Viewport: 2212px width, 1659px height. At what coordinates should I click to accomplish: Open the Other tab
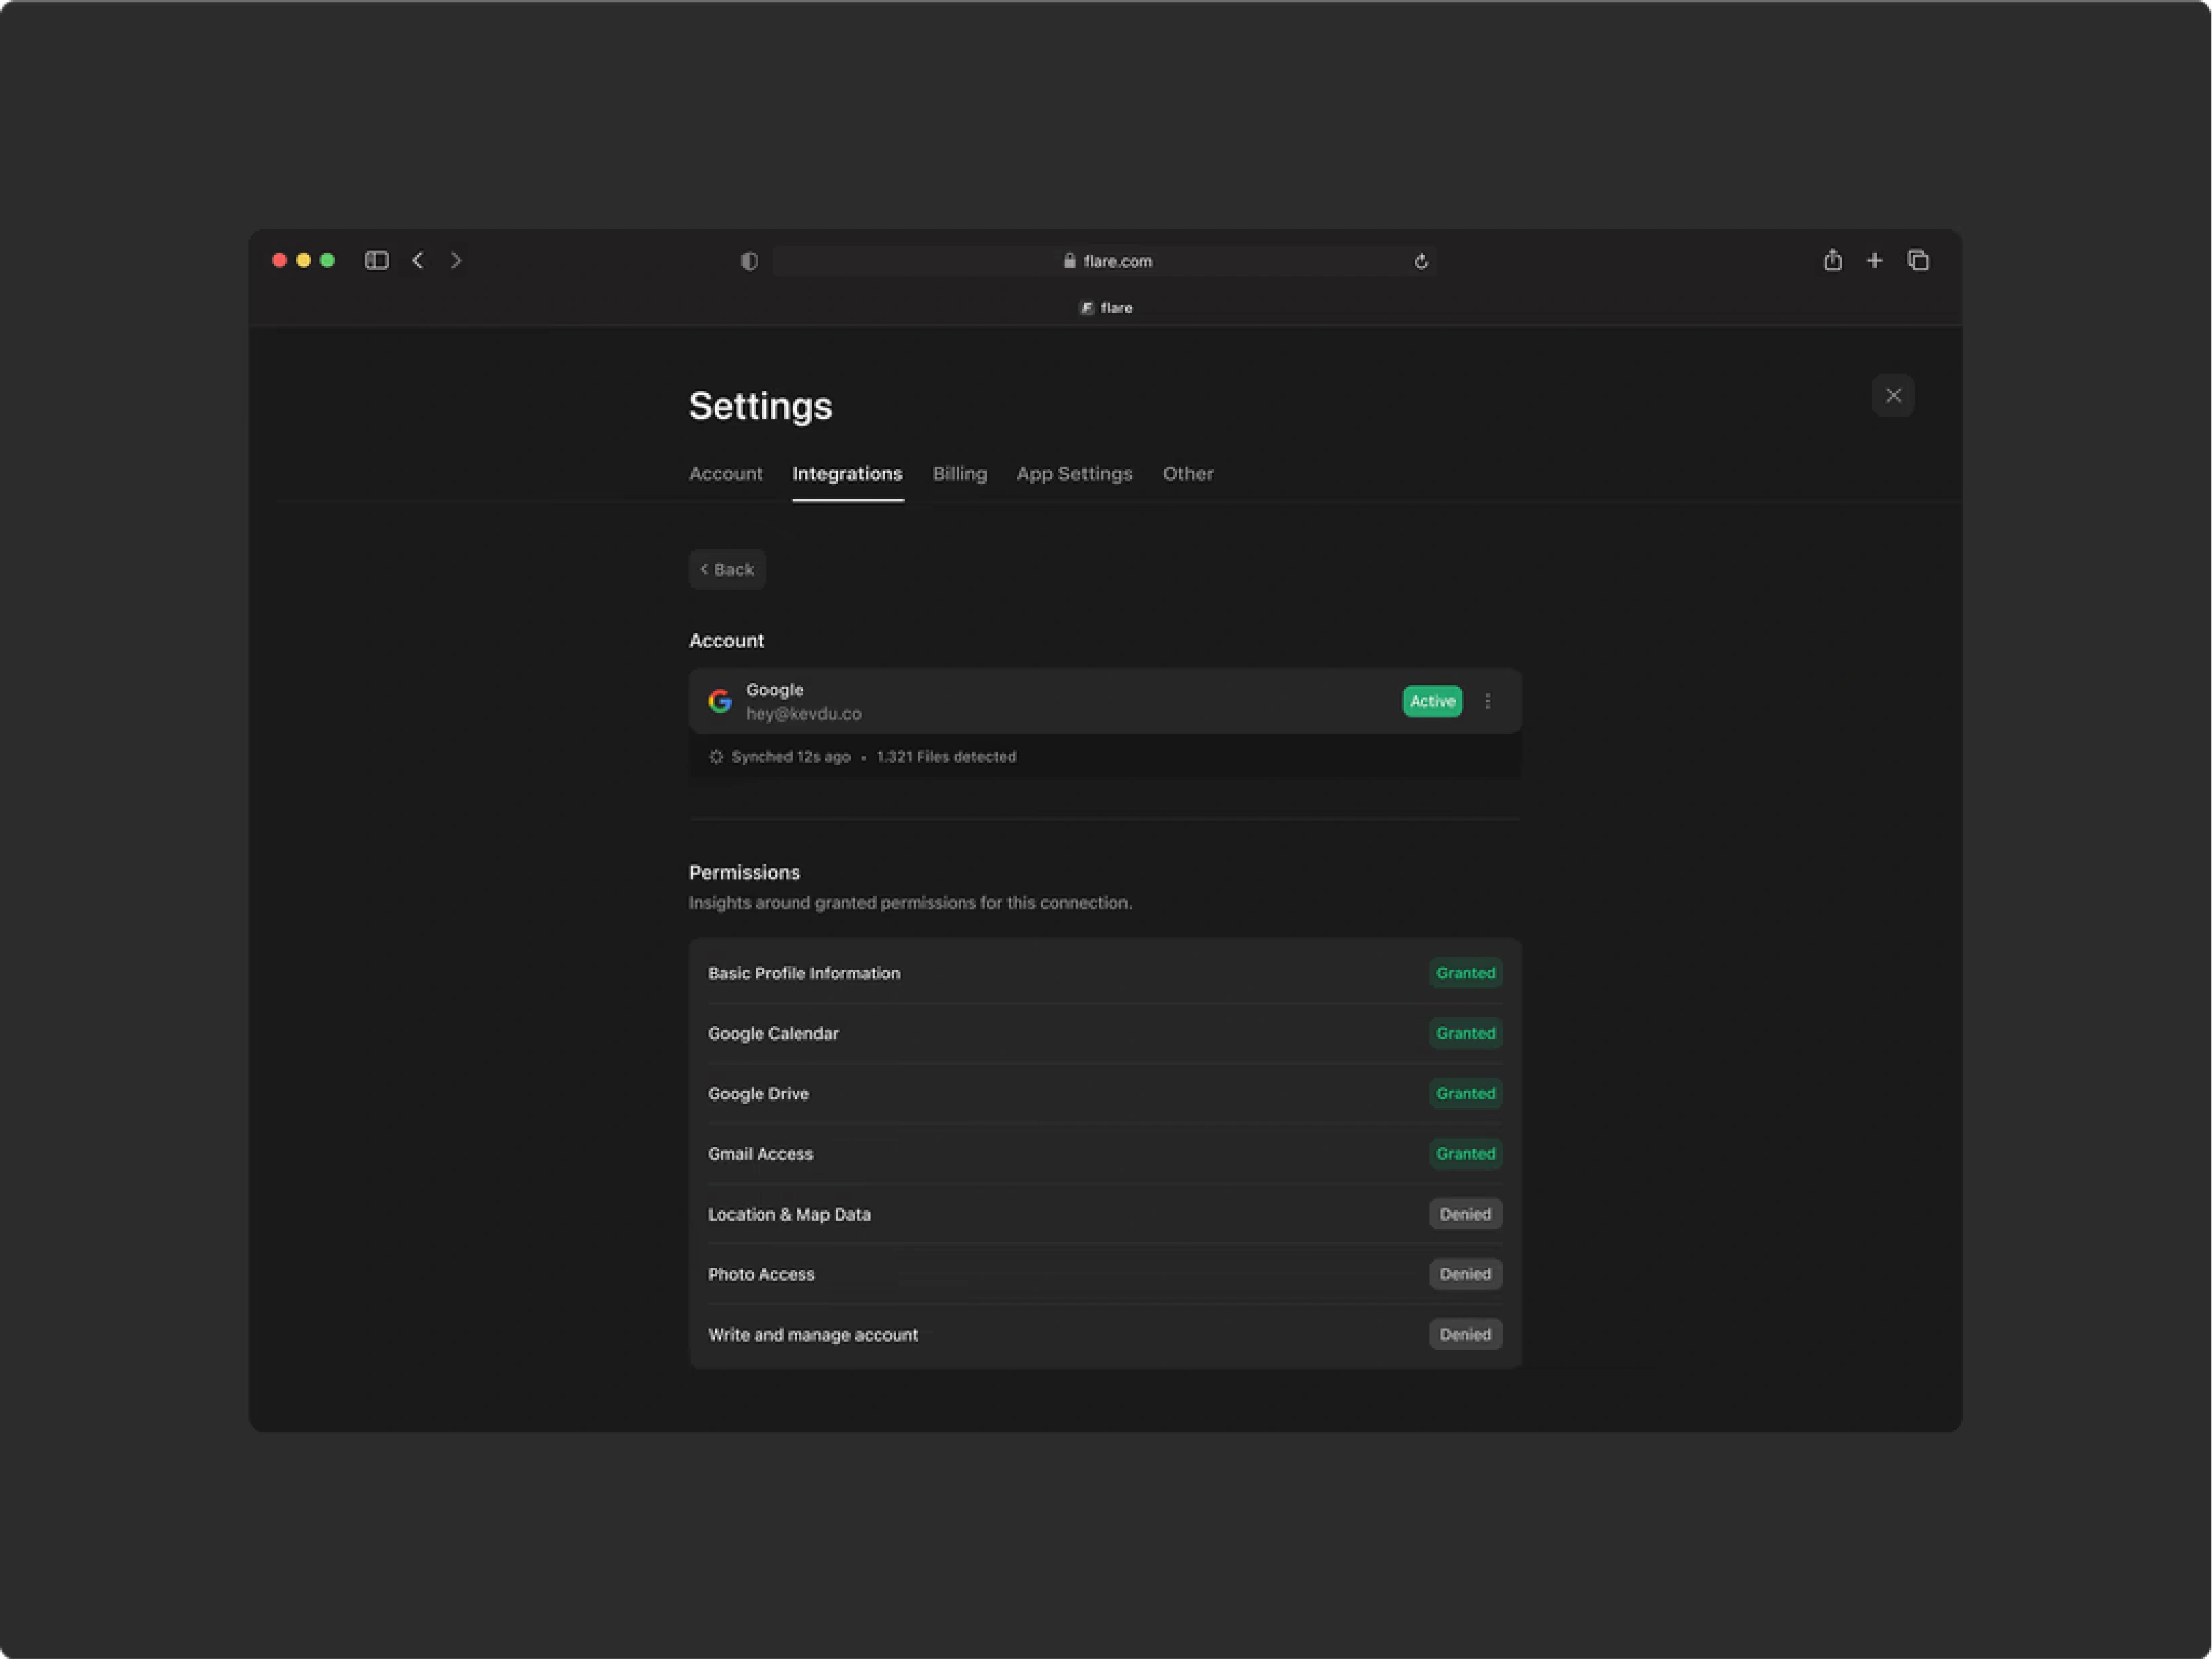coord(1187,474)
